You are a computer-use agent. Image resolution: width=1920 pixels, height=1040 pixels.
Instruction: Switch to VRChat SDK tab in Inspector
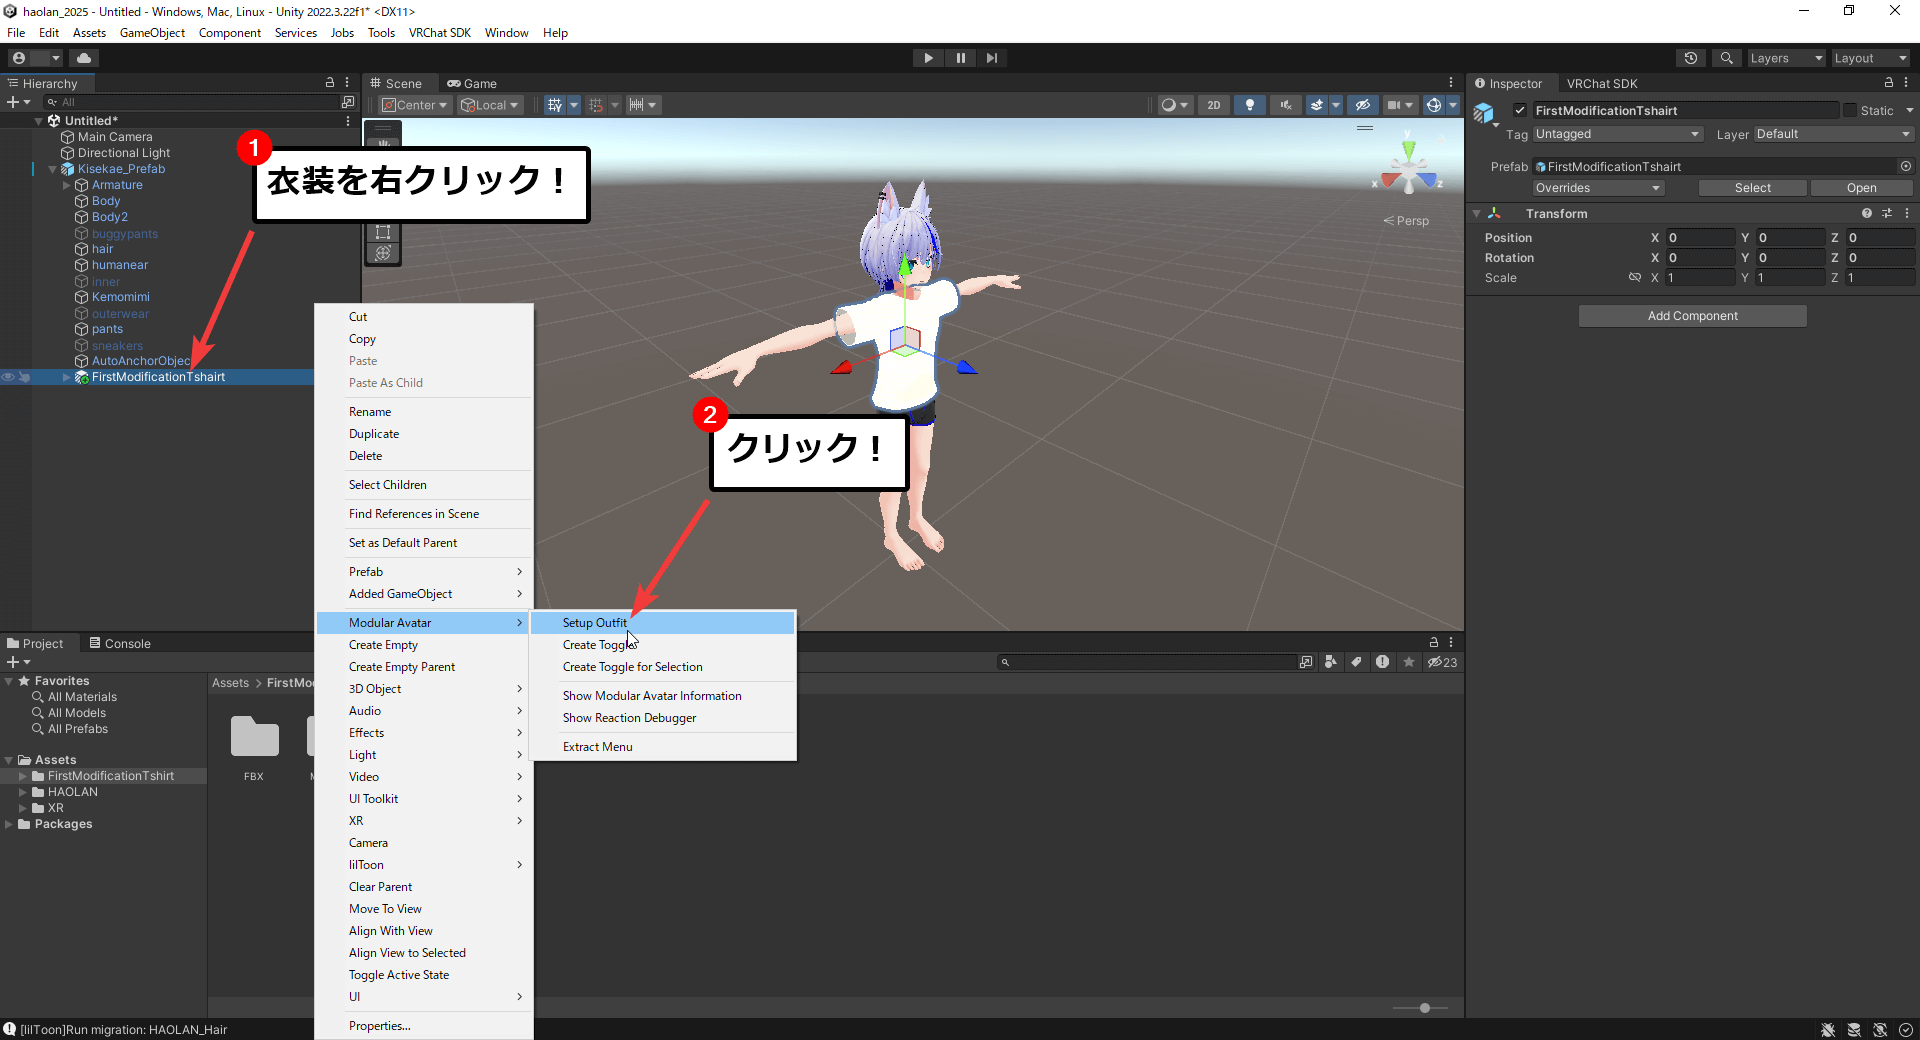click(x=1601, y=83)
